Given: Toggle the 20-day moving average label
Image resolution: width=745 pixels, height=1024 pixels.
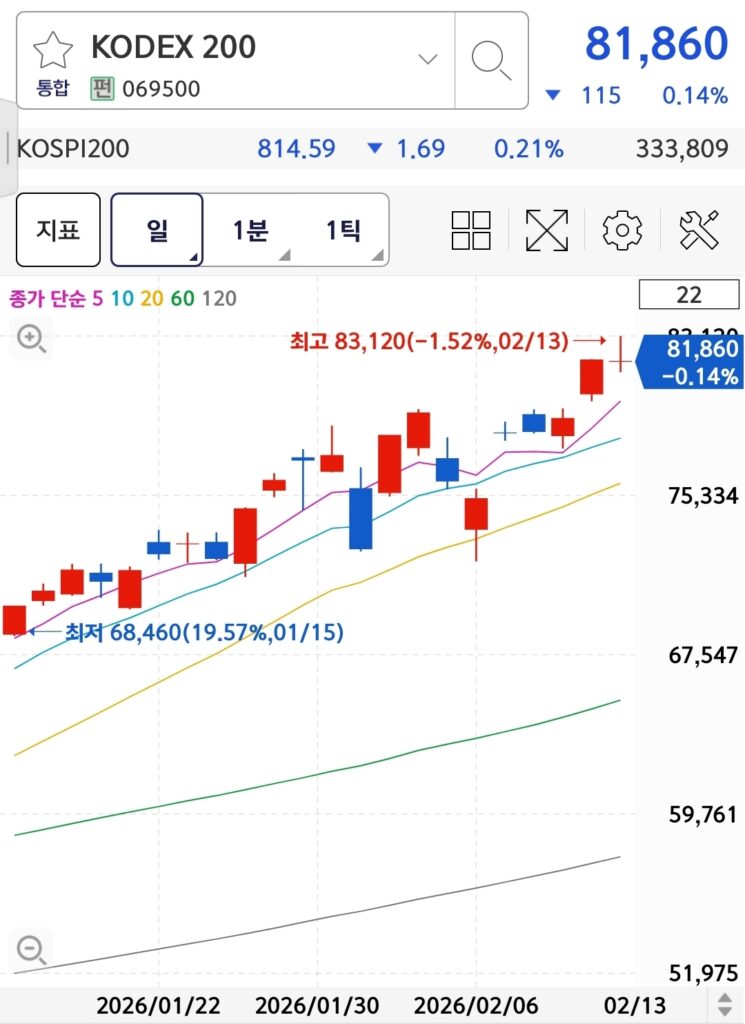Looking at the screenshot, I should coord(153,298).
